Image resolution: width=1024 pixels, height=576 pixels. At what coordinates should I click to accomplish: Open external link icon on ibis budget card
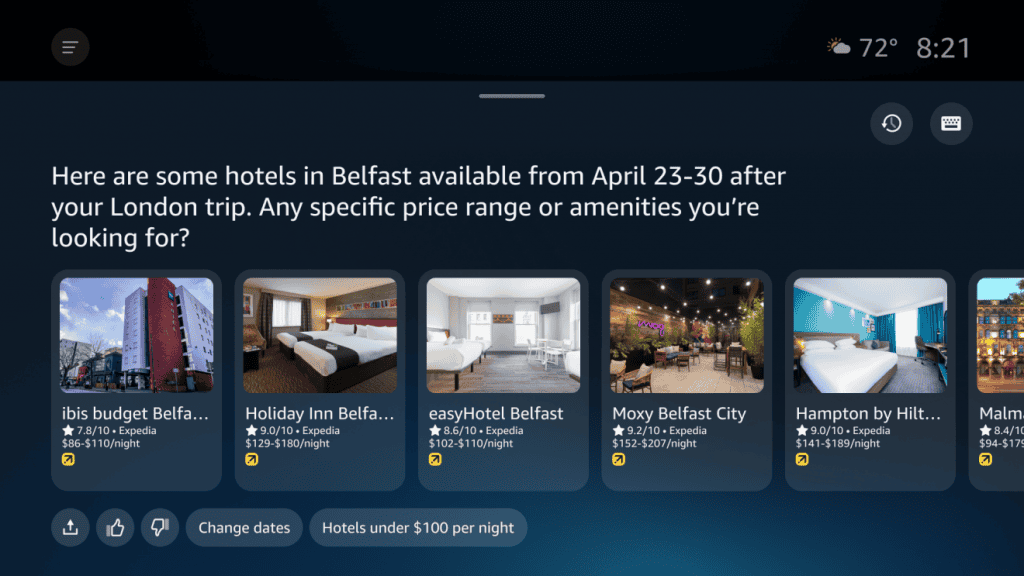click(69, 460)
